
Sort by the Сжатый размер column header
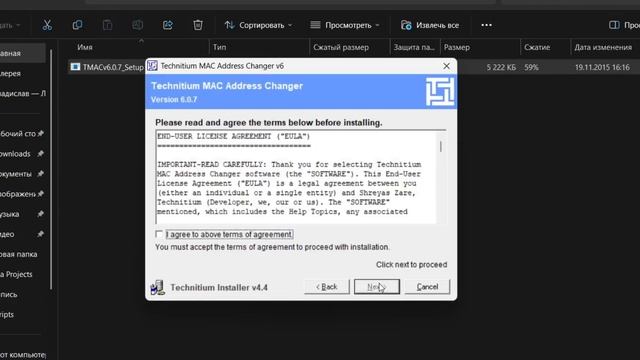(341, 47)
